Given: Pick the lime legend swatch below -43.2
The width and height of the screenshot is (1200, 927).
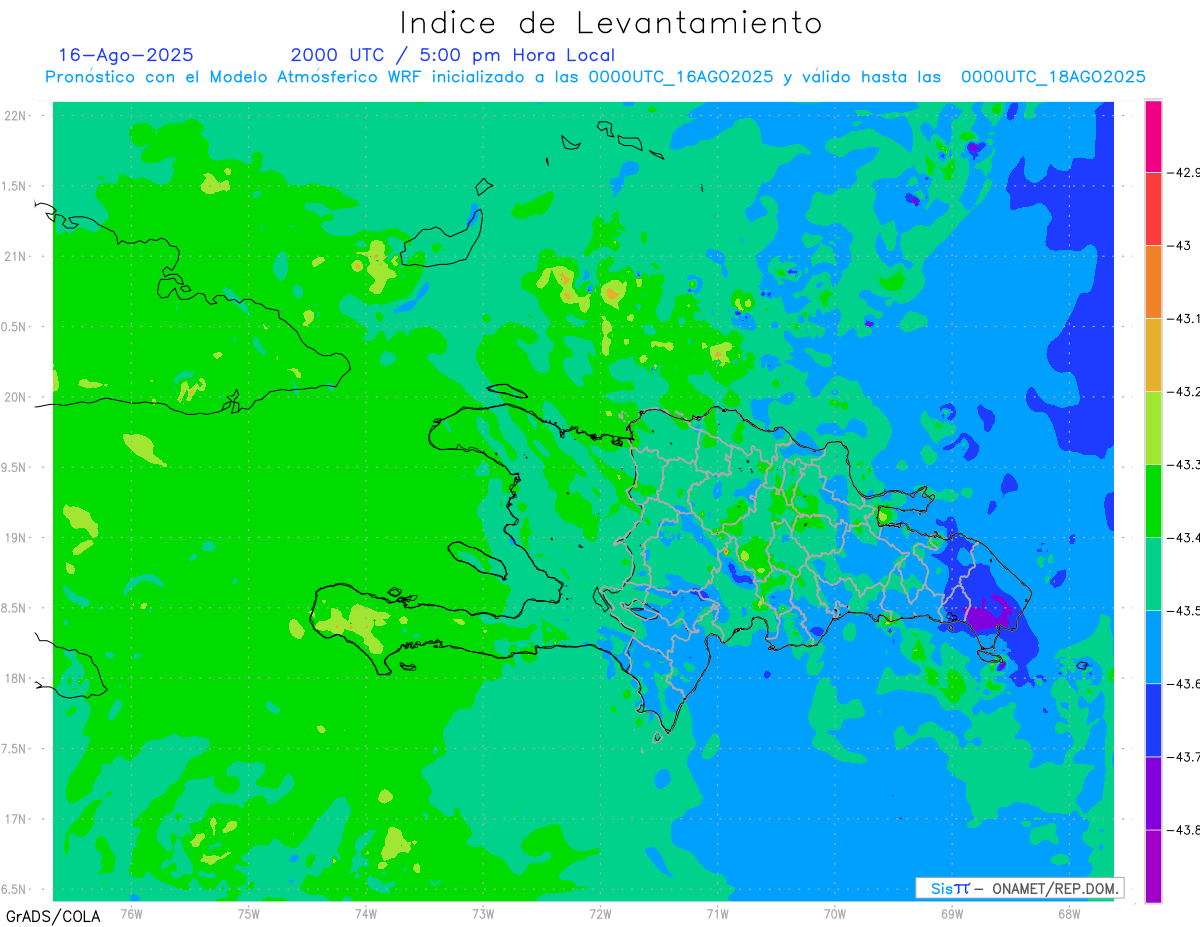Looking at the screenshot, I should click(1153, 427).
